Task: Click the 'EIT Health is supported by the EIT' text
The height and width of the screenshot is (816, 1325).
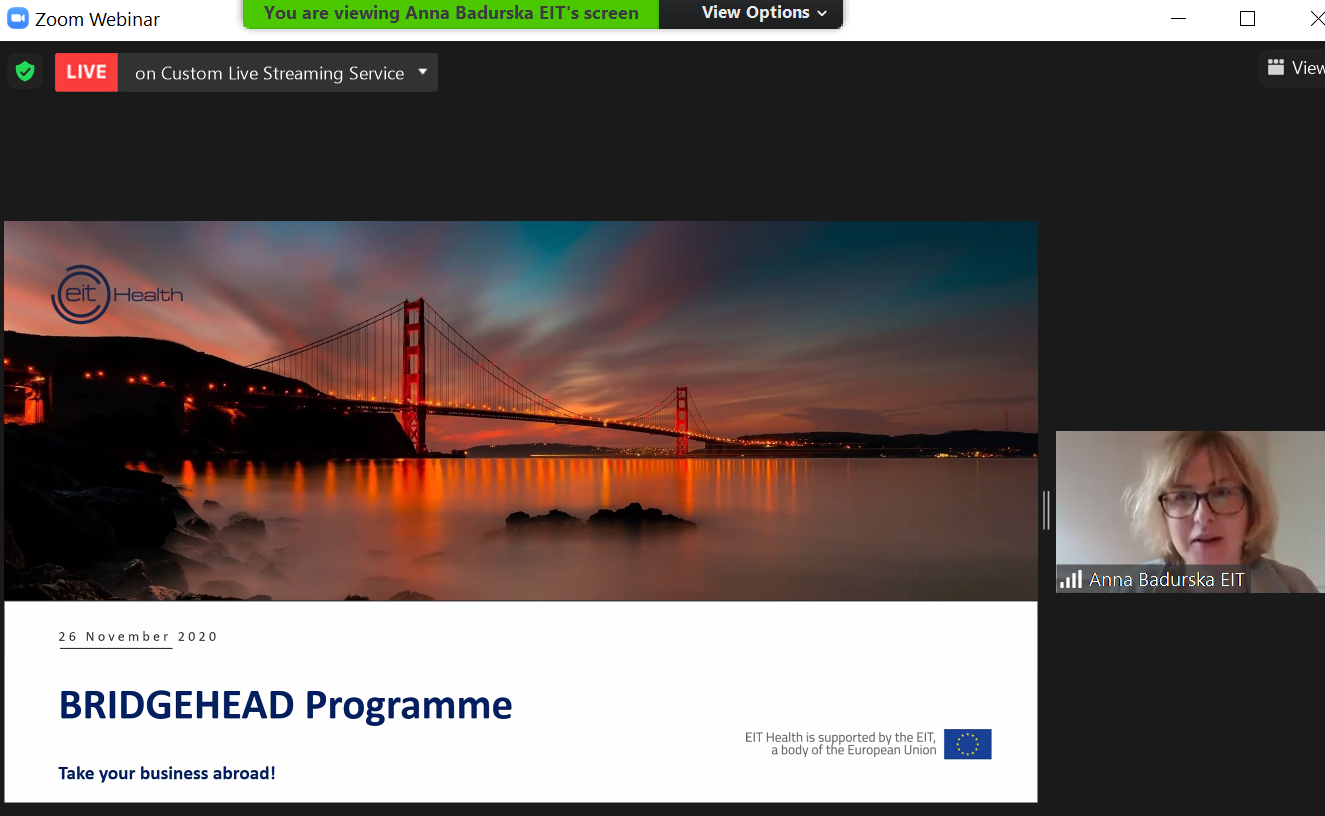Action: (x=840, y=738)
